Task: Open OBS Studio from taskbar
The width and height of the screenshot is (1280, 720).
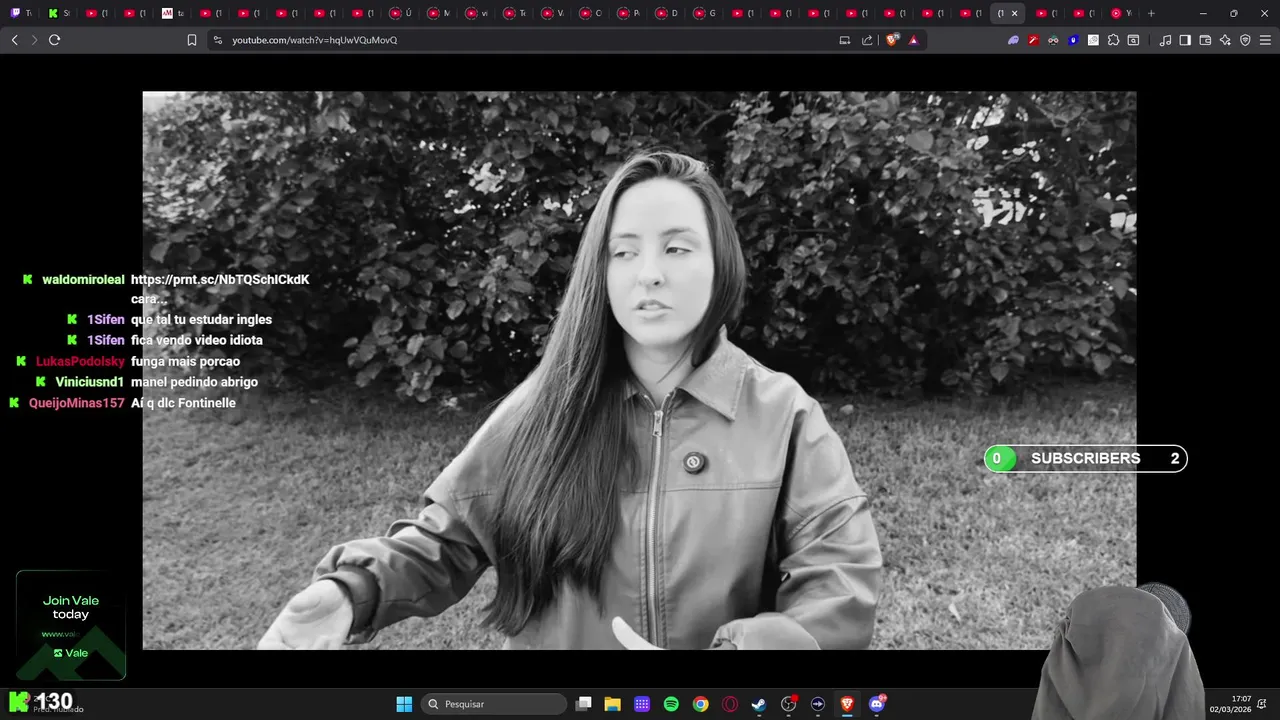Action: [x=789, y=704]
